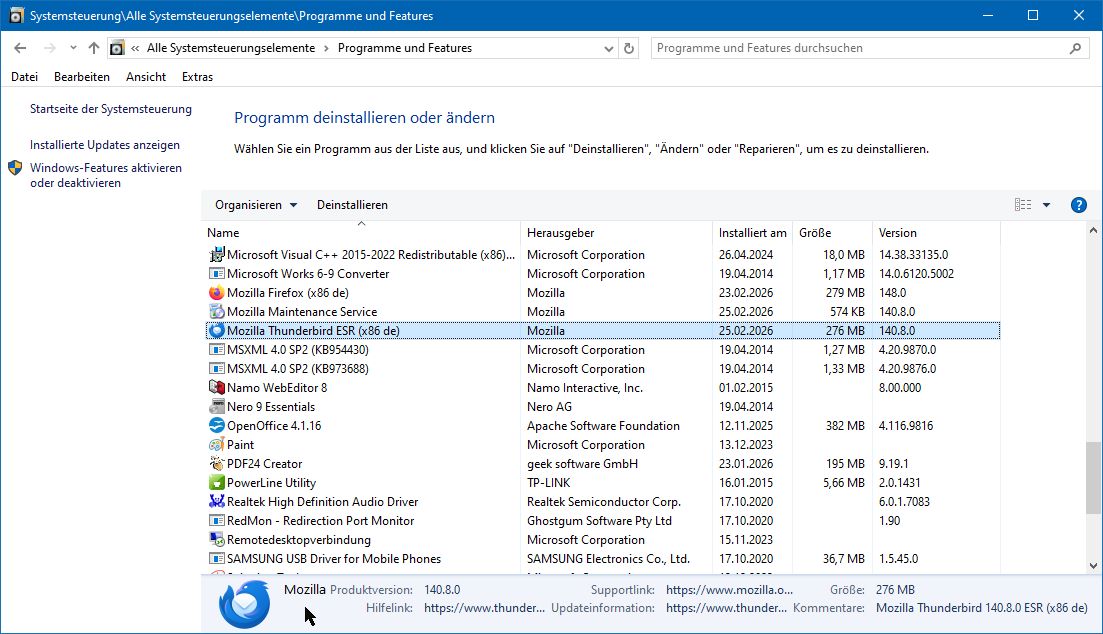The height and width of the screenshot is (634, 1103).
Task: Open the Ansicht menu
Action: tap(146, 77)
